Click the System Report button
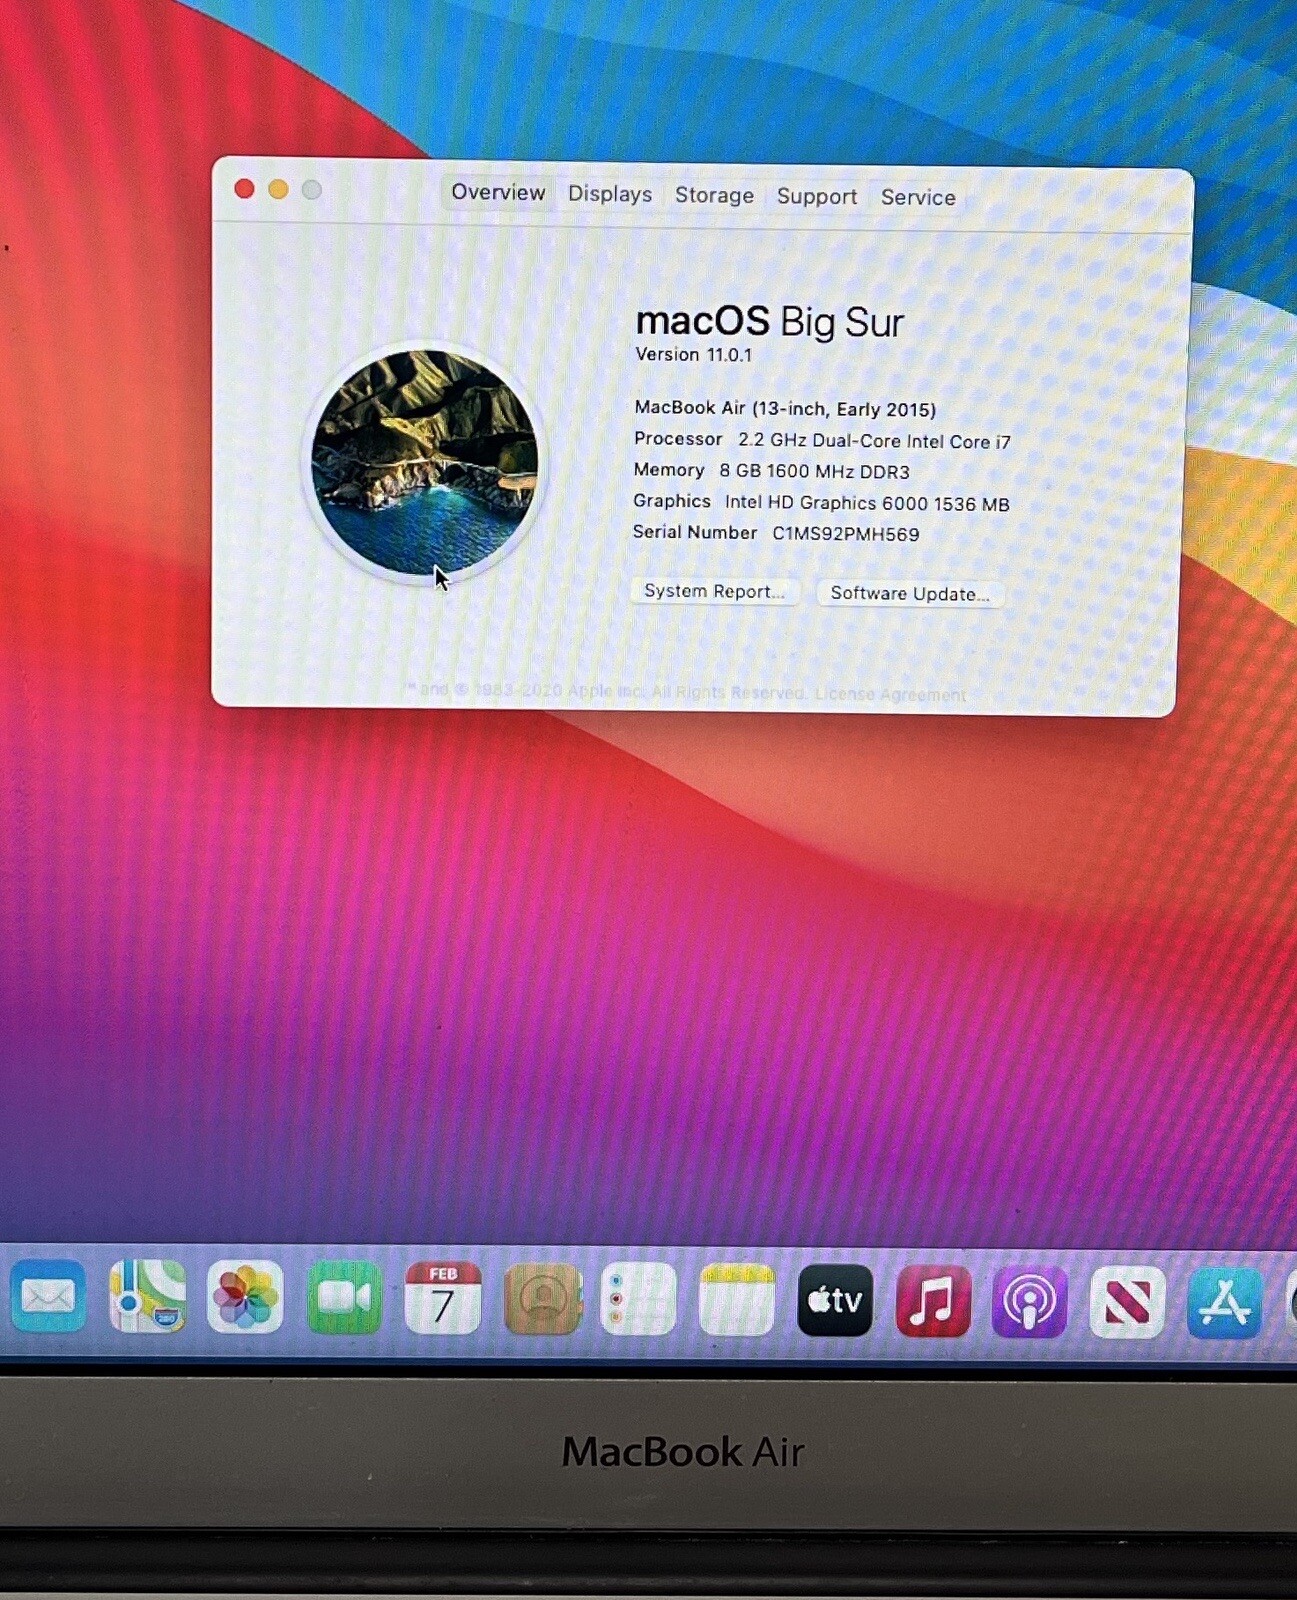The image size is (1297, 1600). (x=714, y=591)
